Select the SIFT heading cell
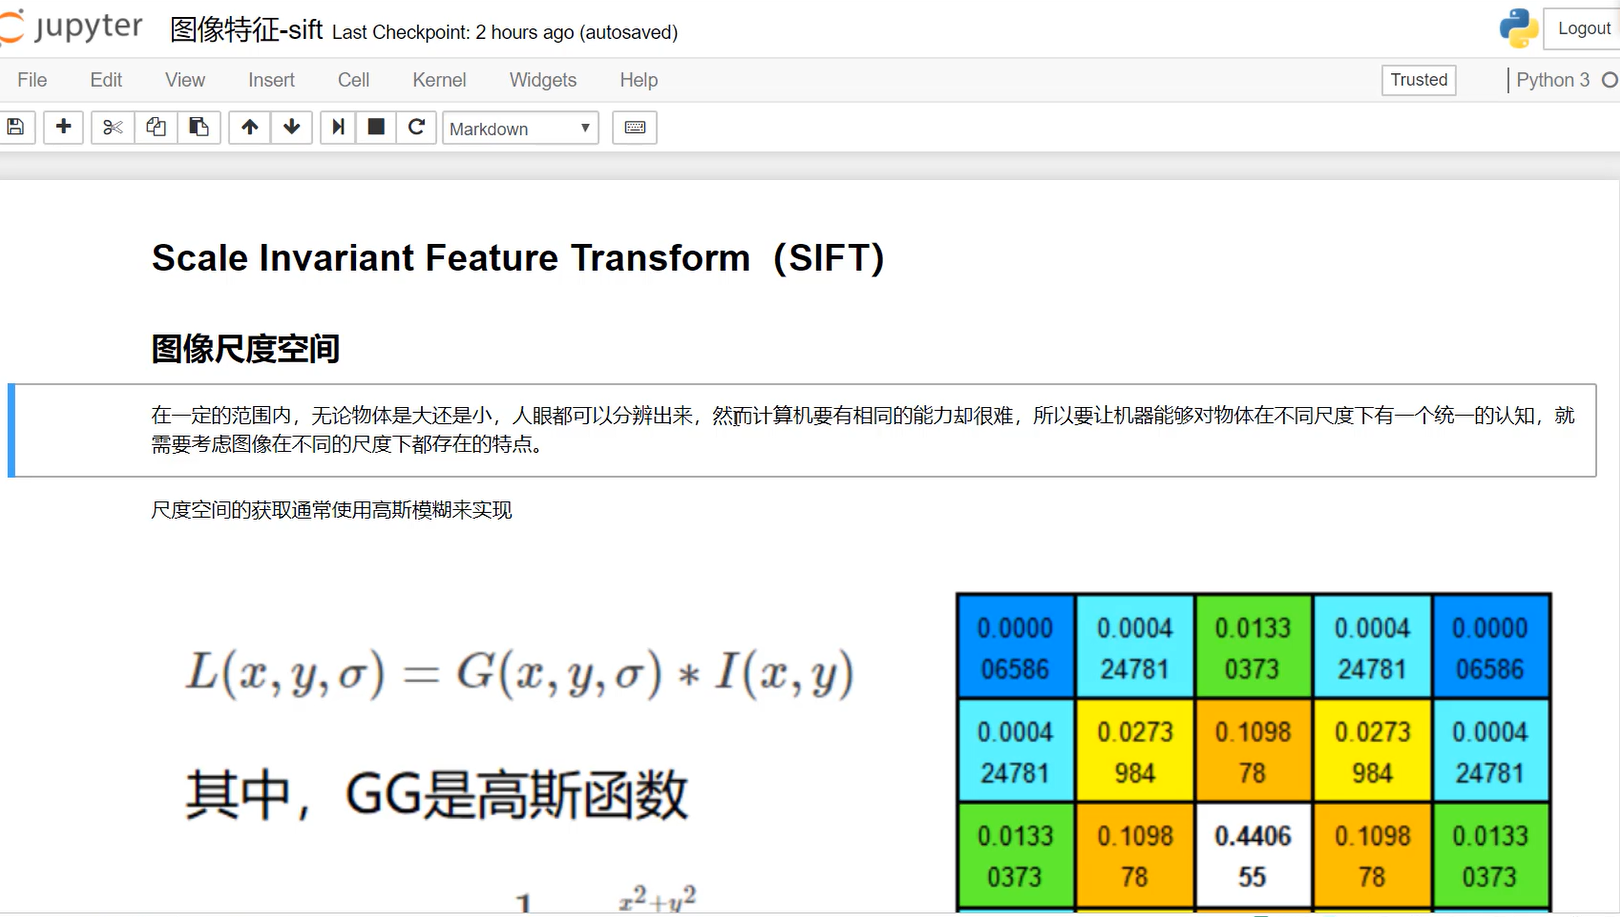Screen dimensions: 1620x917 [518, 258]
